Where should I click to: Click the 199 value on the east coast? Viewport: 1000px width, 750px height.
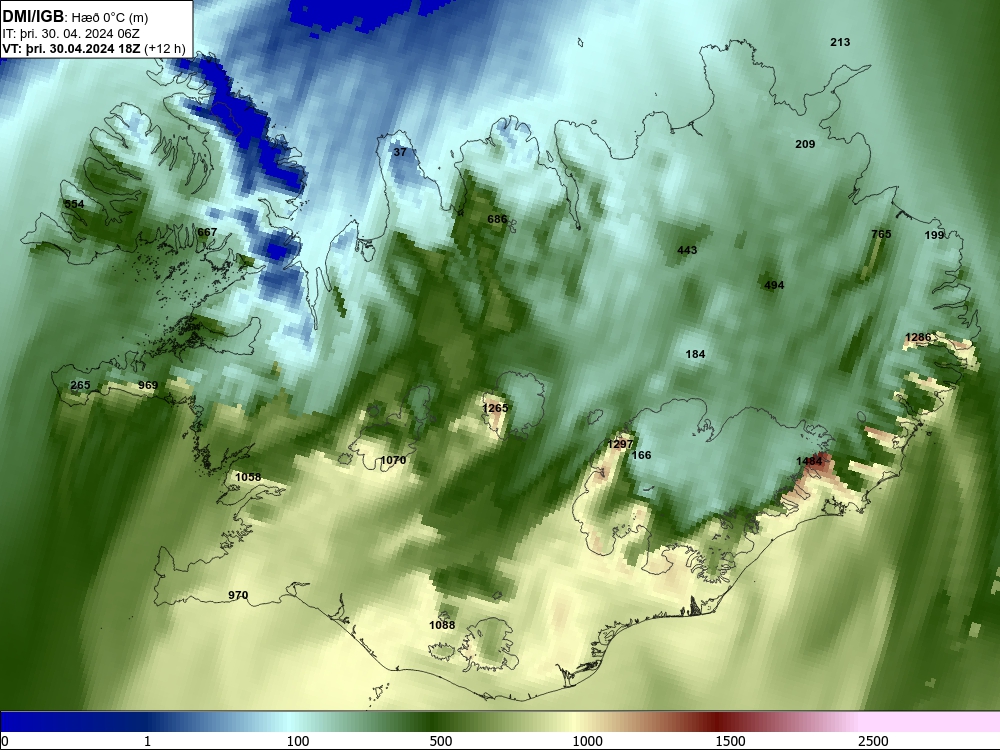(934, 235)
